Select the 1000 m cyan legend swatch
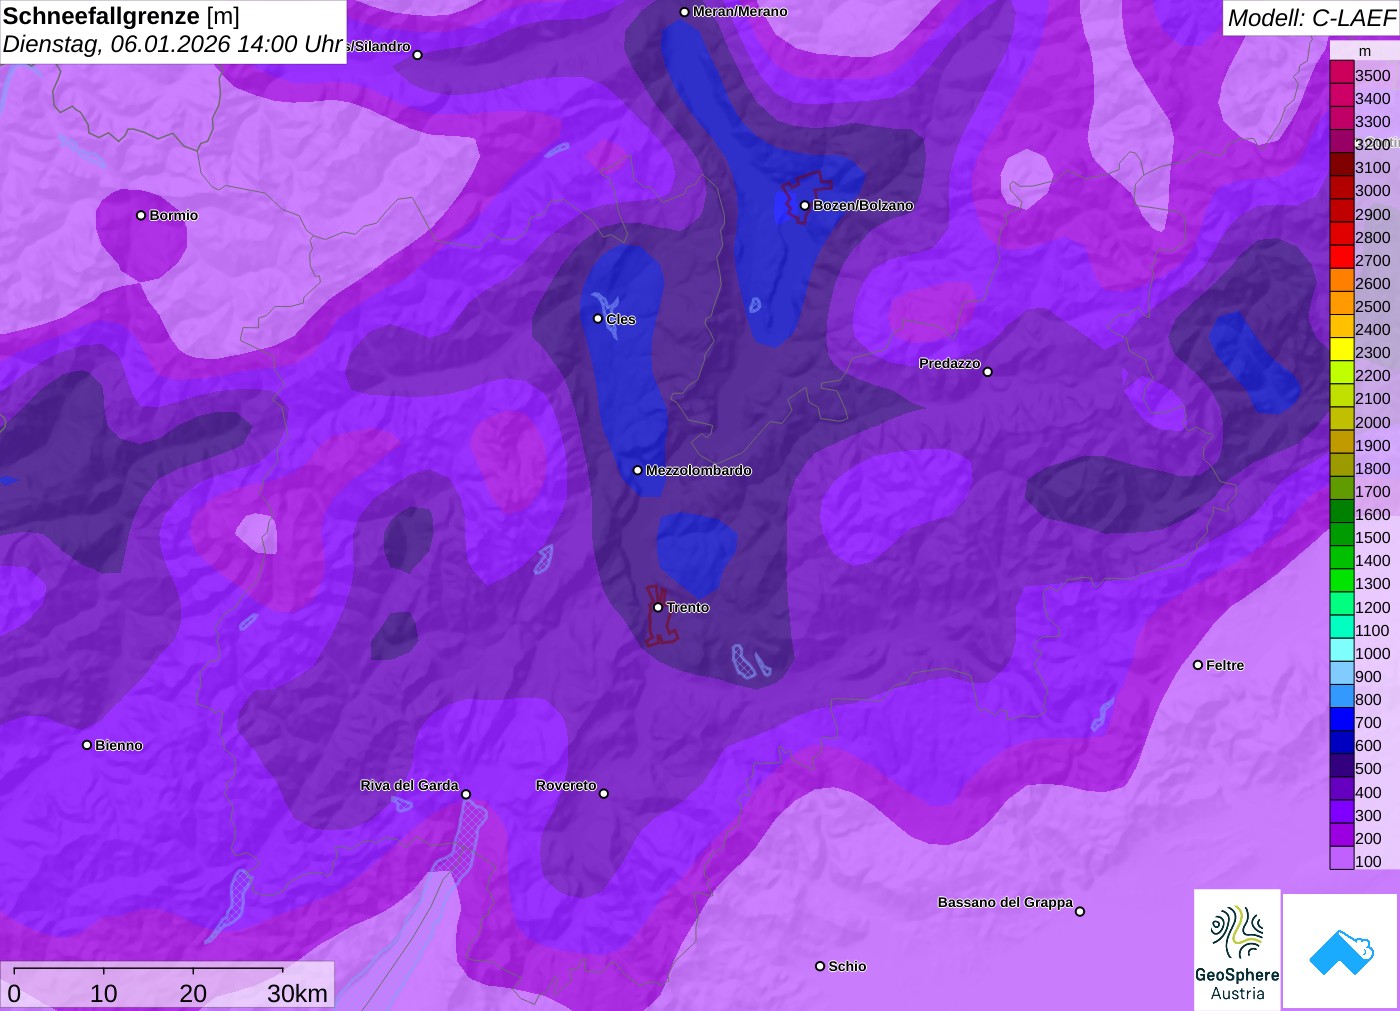1400x1011 pixels. tap(1342, 651)
